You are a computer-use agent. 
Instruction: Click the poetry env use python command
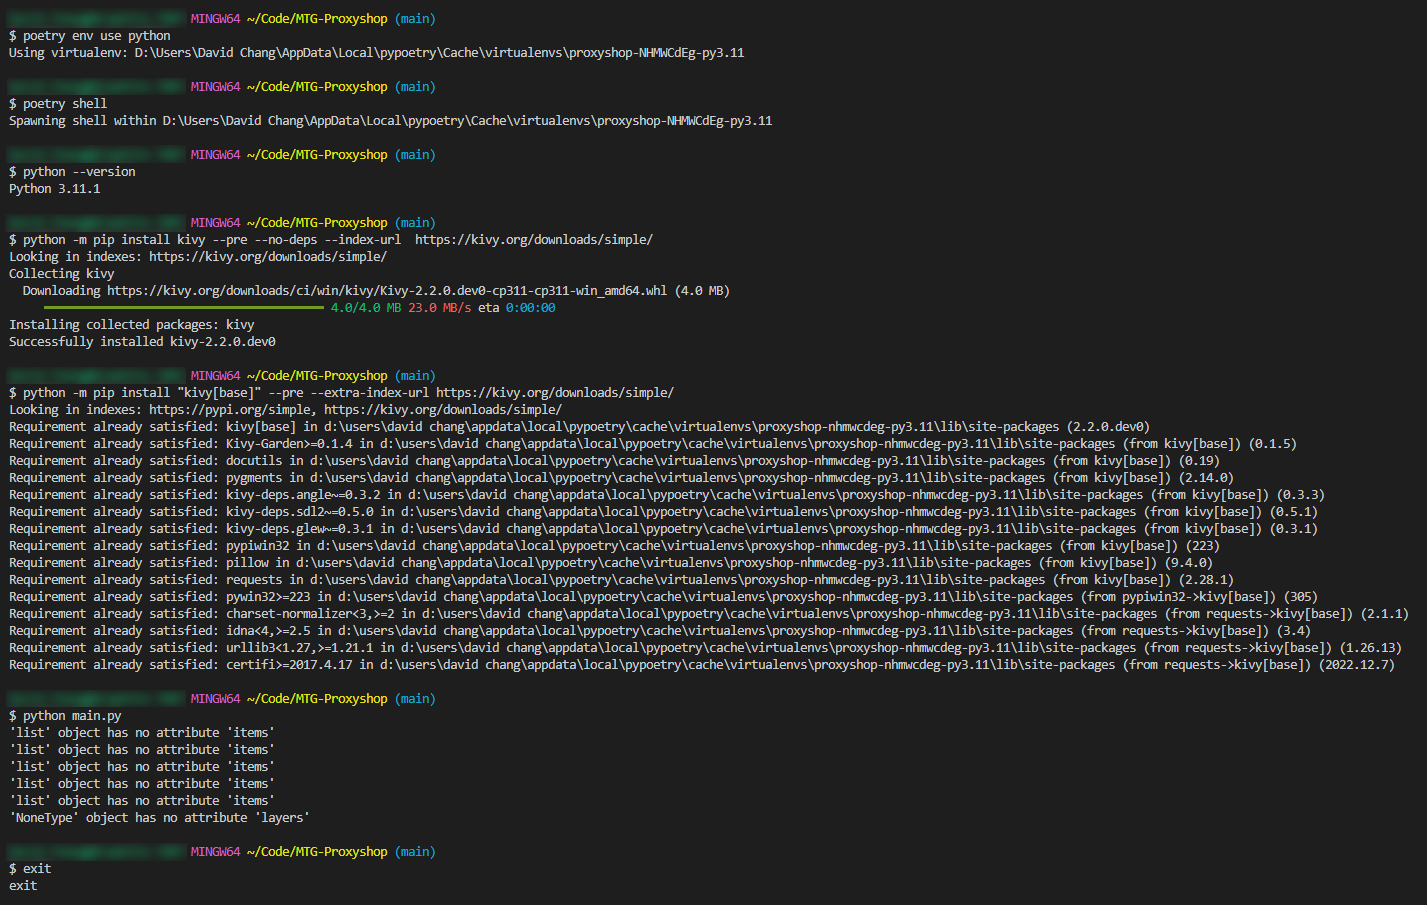coord(90,35)
